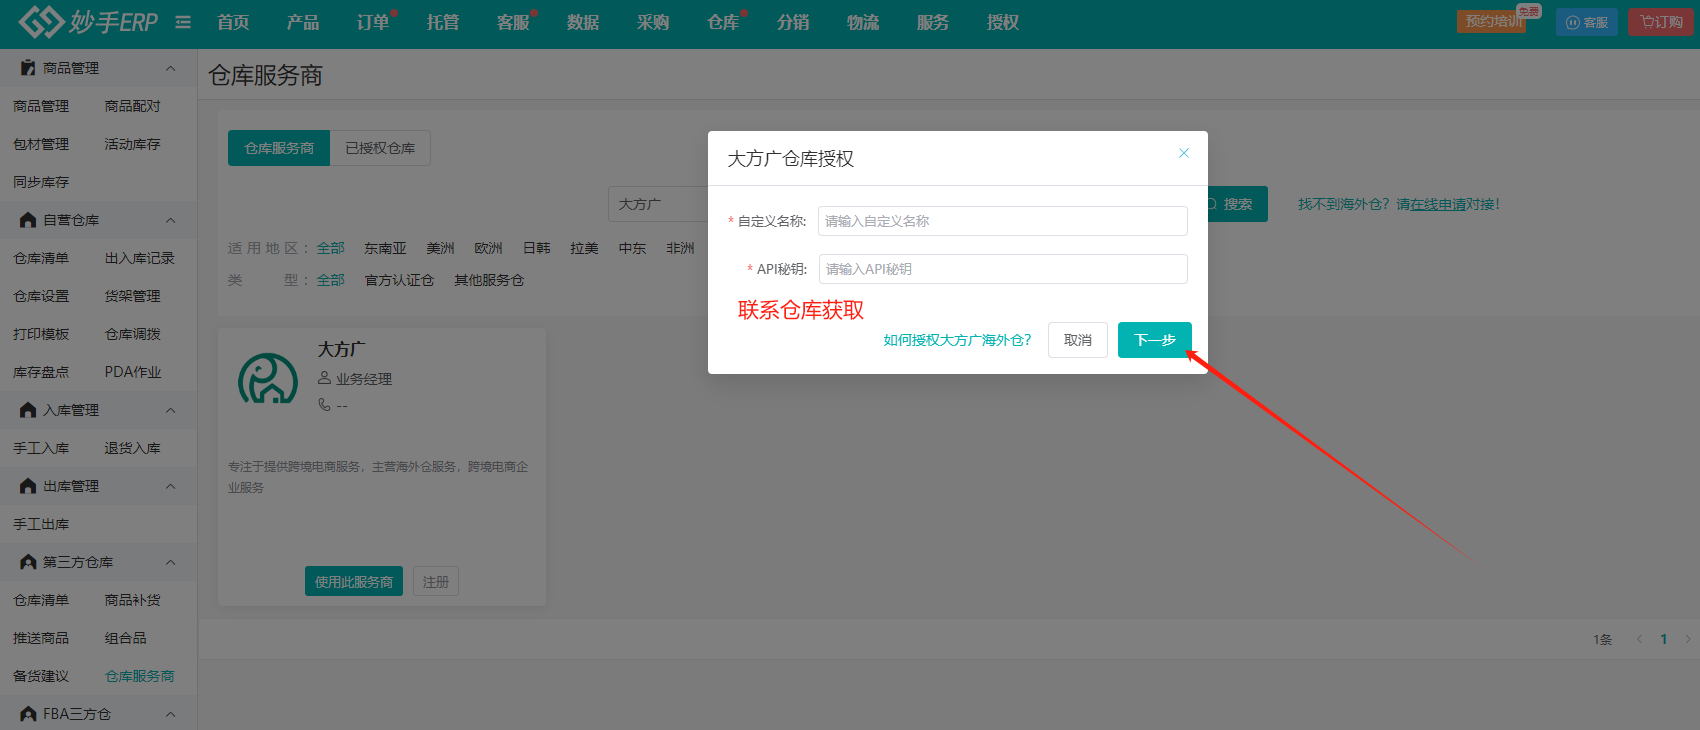Go to next page arrow
1700x730 pixels.
tap(1688, 639)
